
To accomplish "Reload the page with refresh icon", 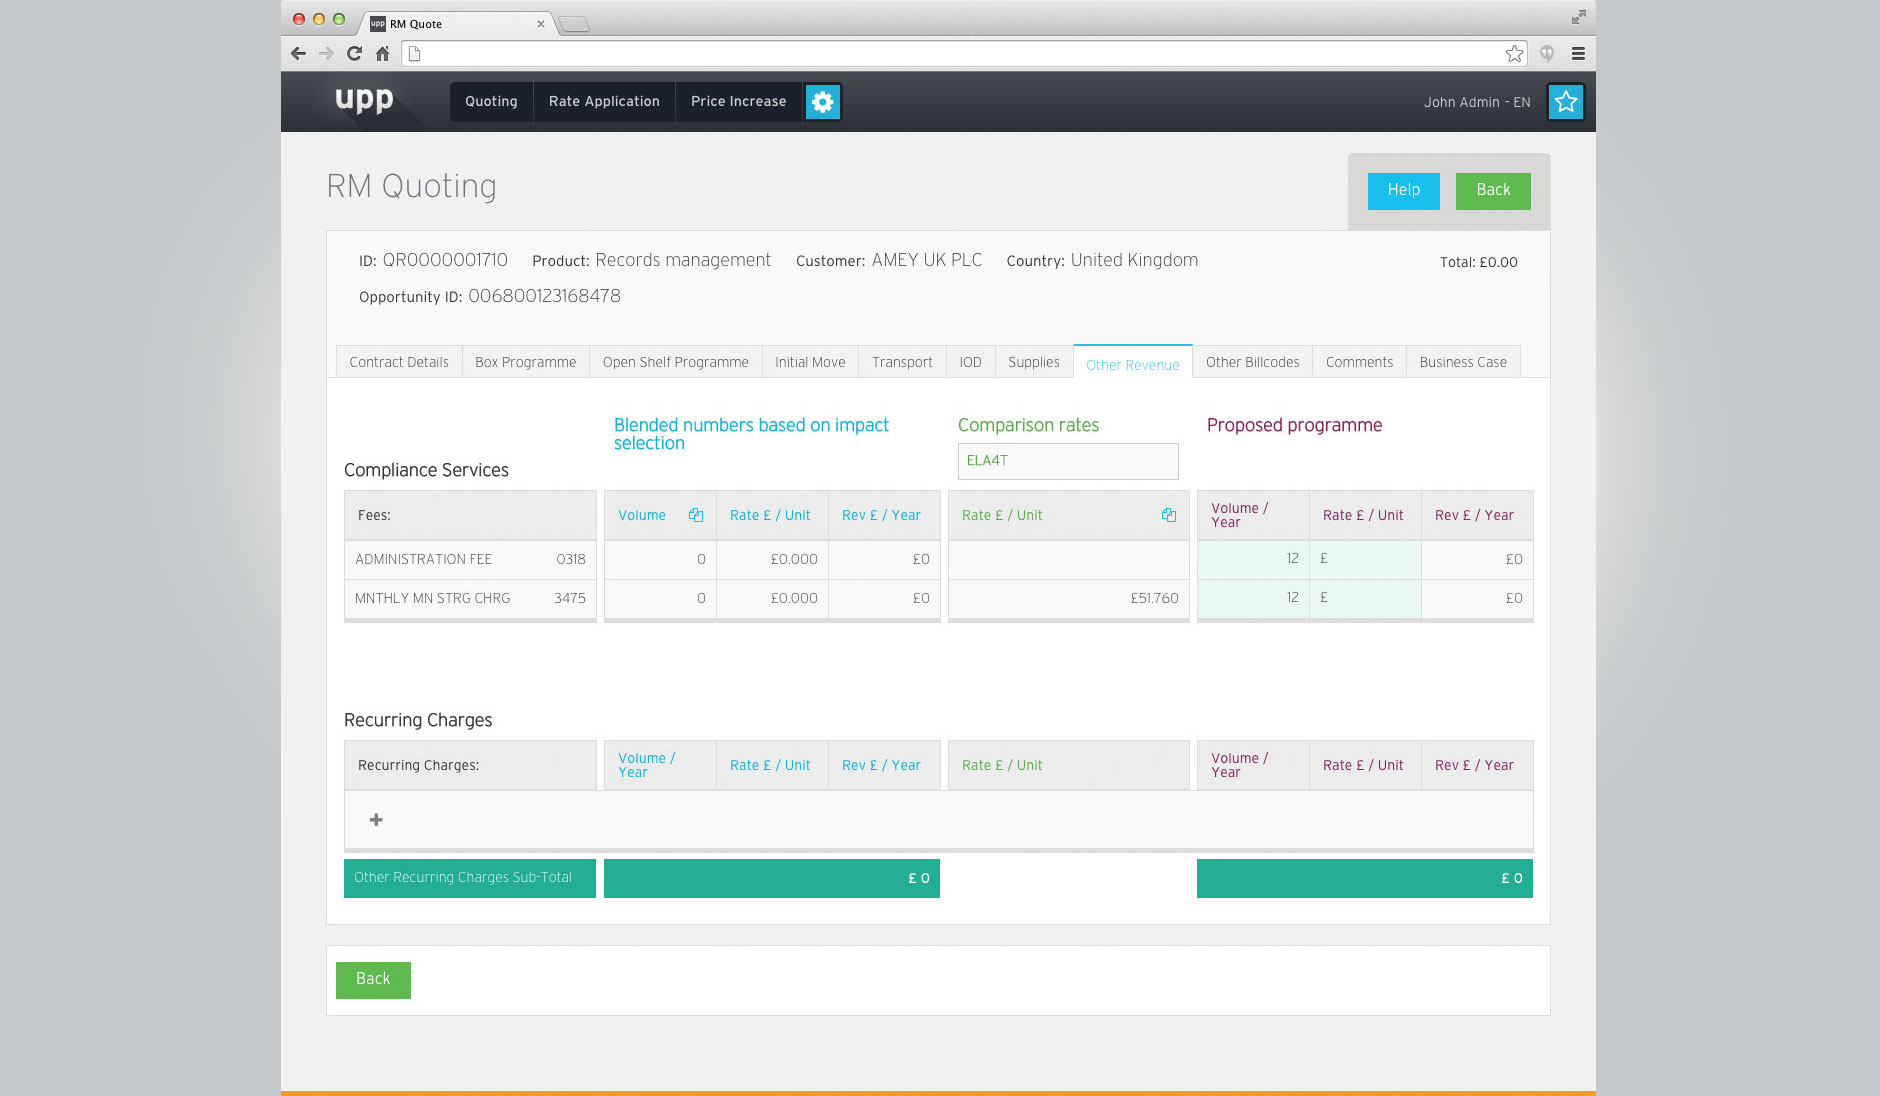I will point(354,54).
